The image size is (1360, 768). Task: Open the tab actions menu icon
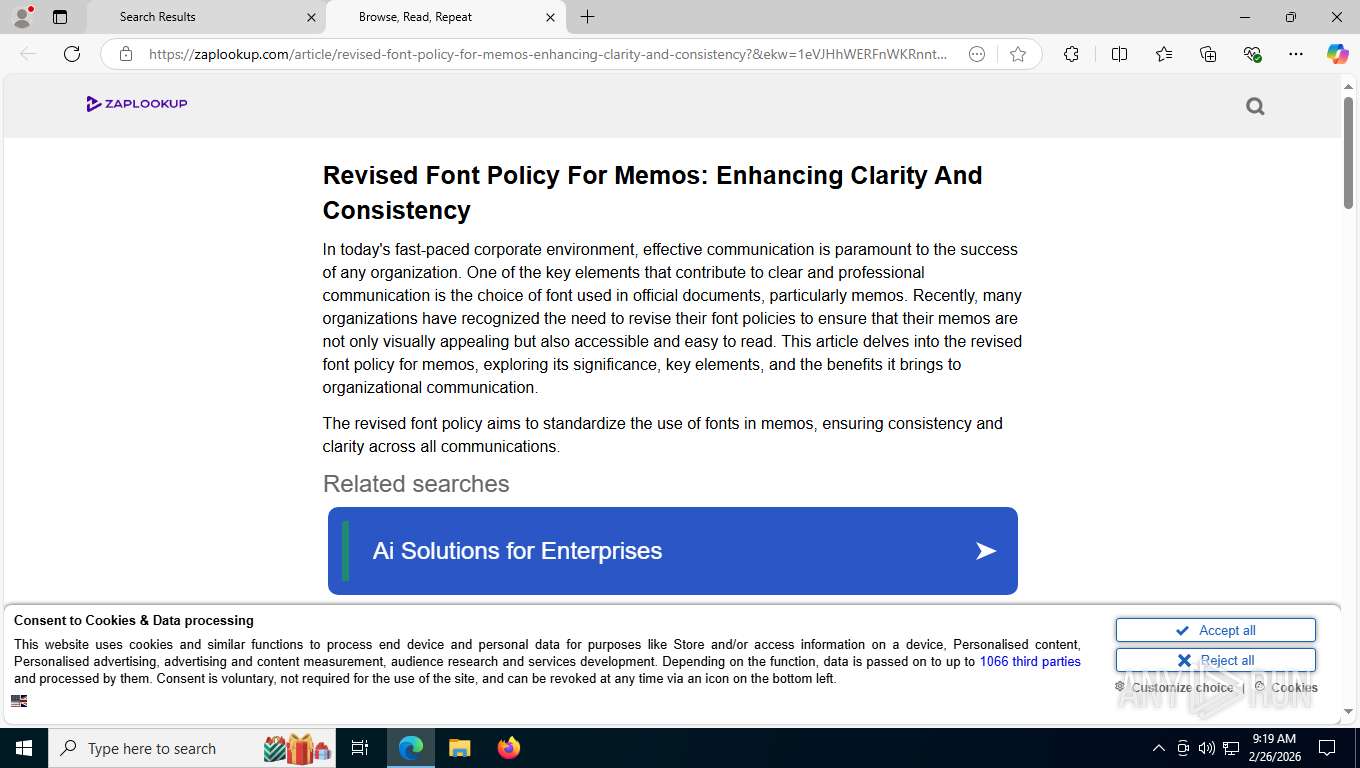60,17
